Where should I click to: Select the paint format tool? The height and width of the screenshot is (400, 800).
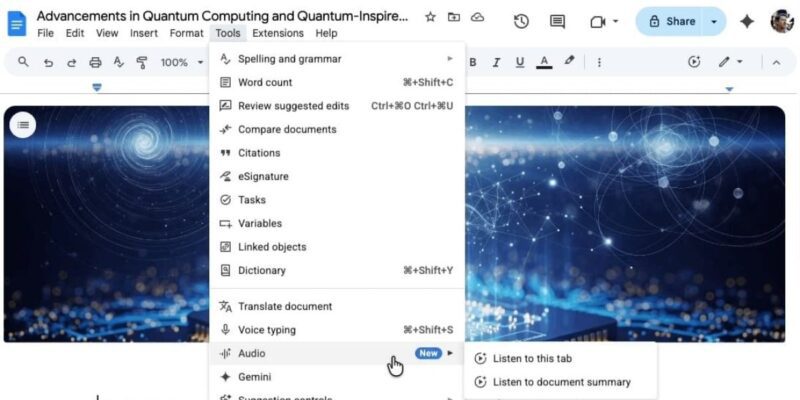coord(142,62)
